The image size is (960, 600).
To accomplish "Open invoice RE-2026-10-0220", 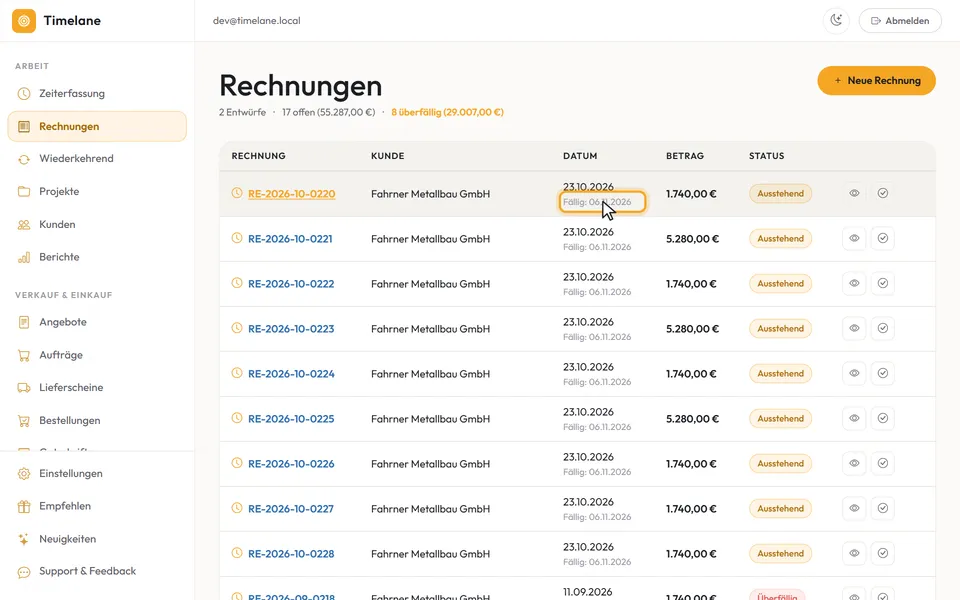I will (291, 194).
